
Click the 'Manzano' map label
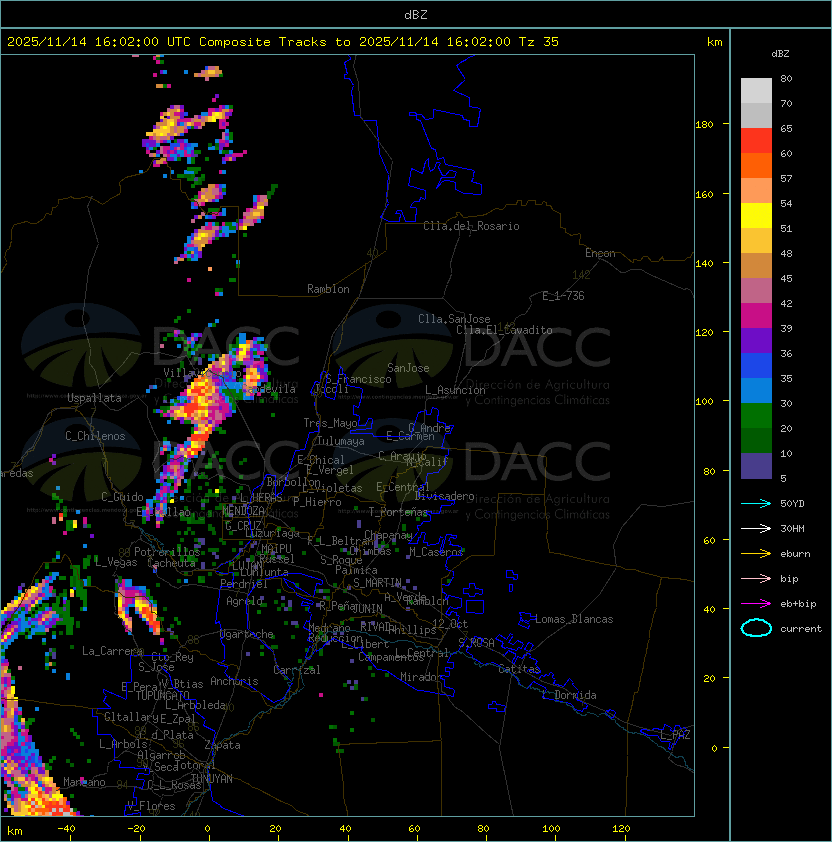84,782
